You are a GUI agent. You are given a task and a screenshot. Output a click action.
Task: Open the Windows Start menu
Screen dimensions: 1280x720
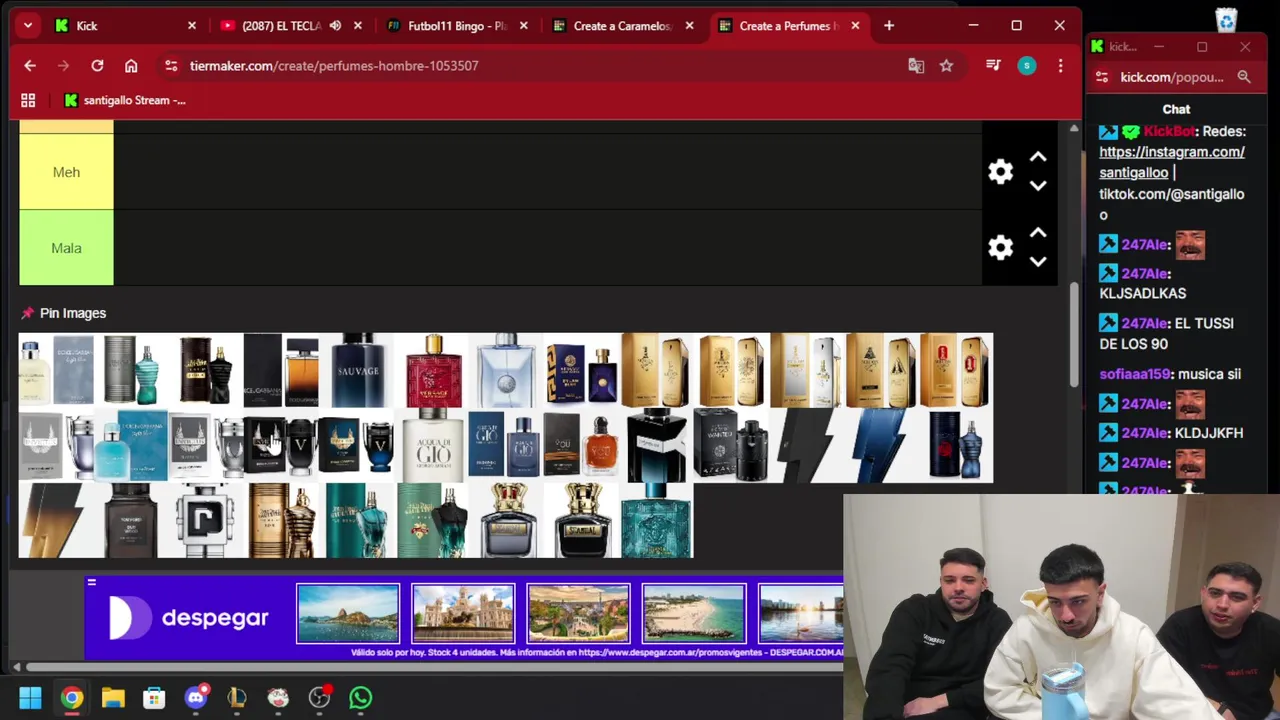[x=30, y=698]
